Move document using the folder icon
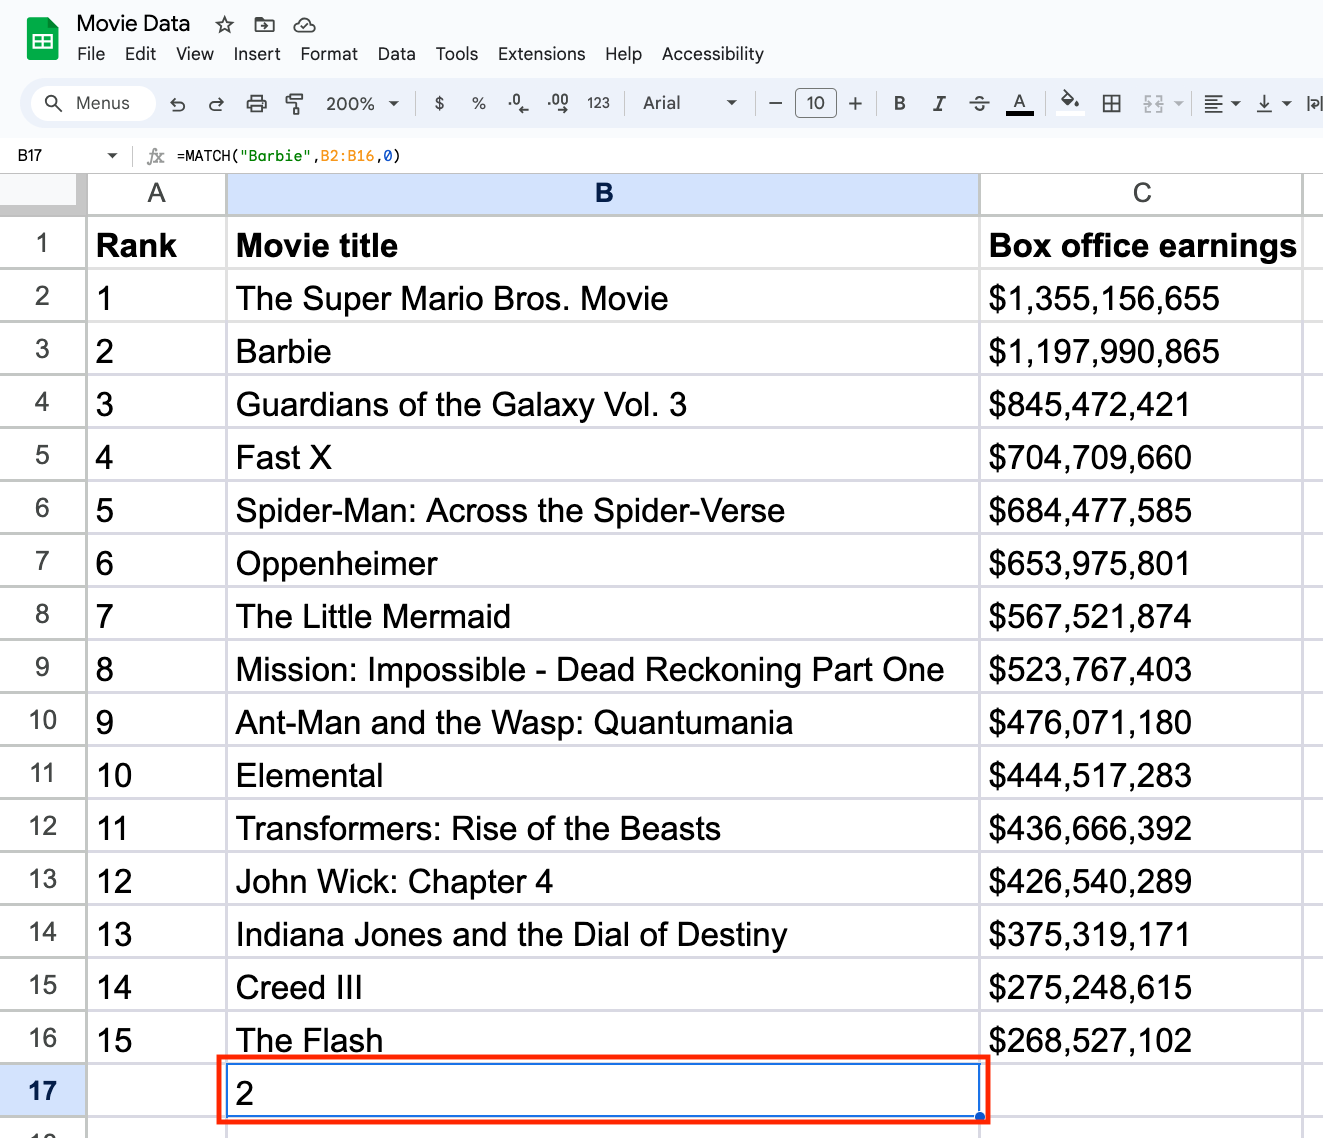The image size is (1323, 1138). 264,24
